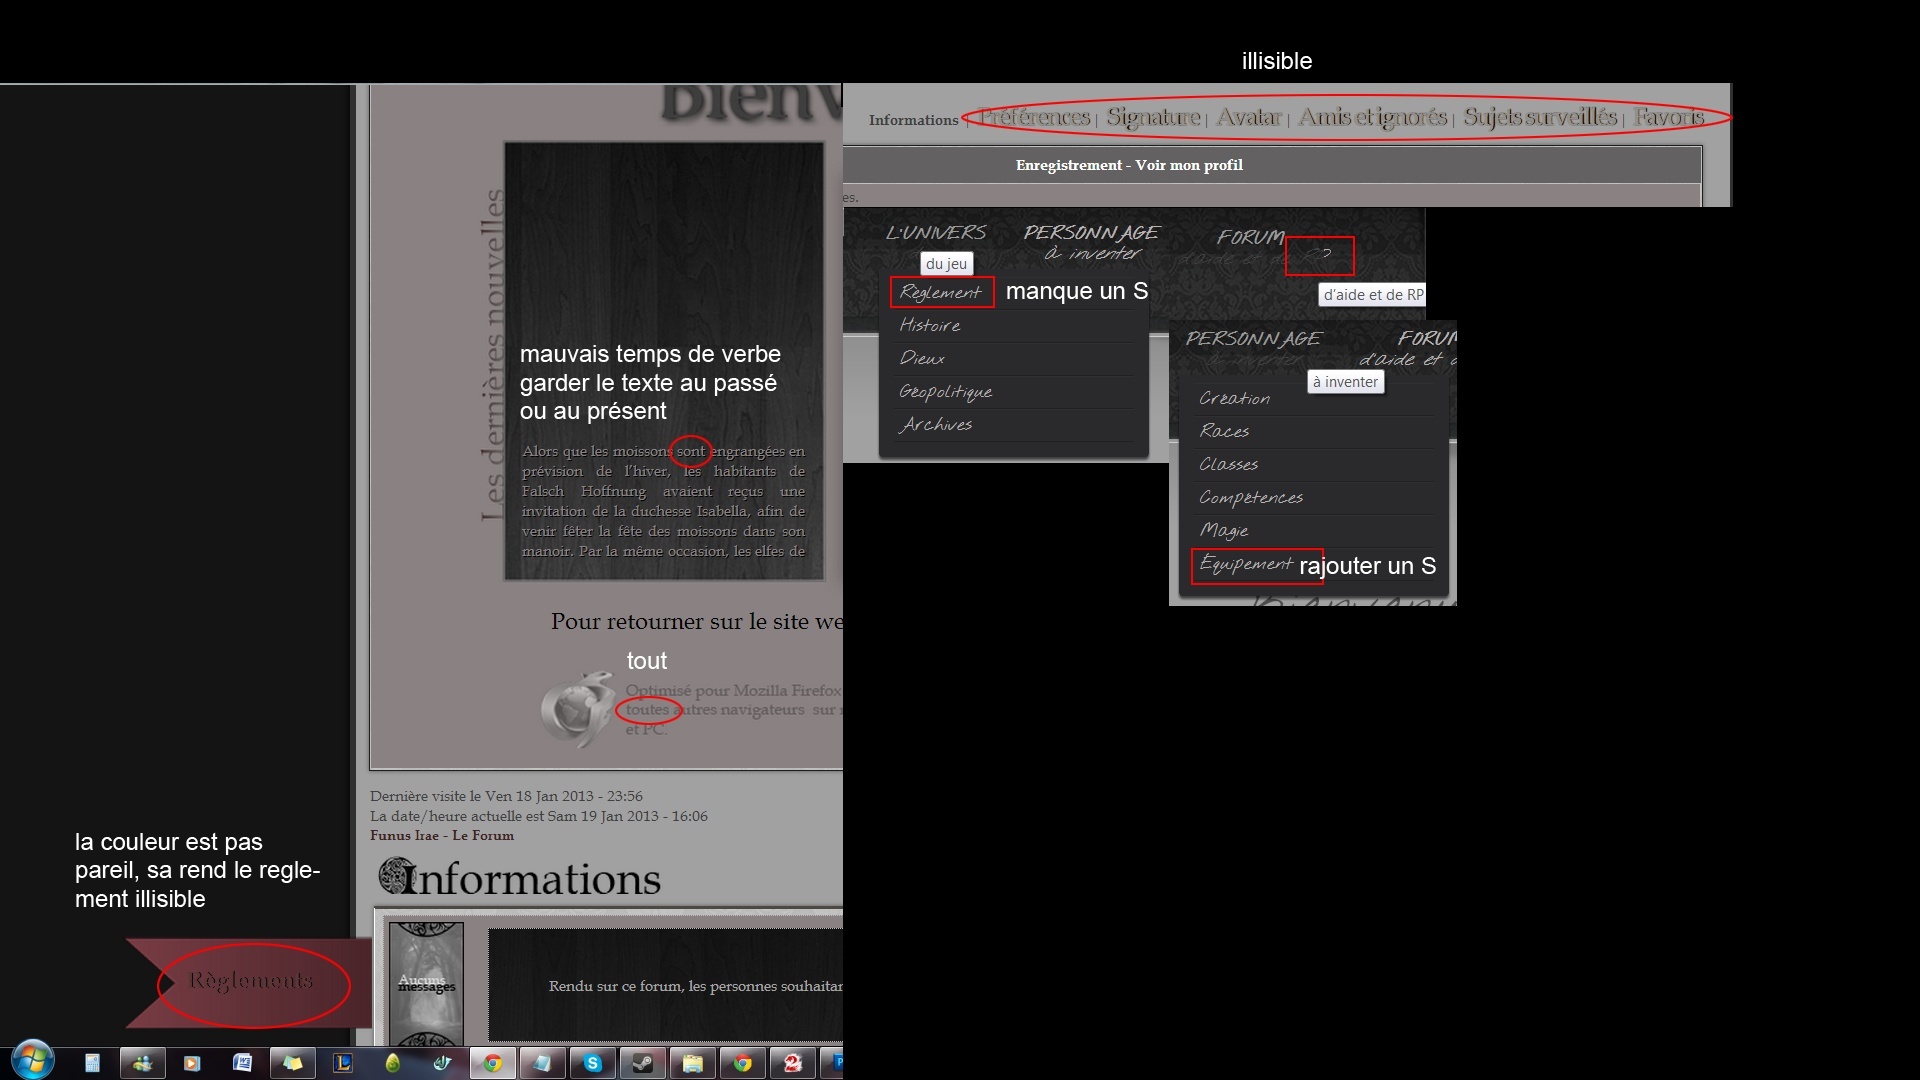Click the green egg taskbar icon
This screenshot has height=1080, width=1920.
pyautogui.click(x=392, y=1063)
